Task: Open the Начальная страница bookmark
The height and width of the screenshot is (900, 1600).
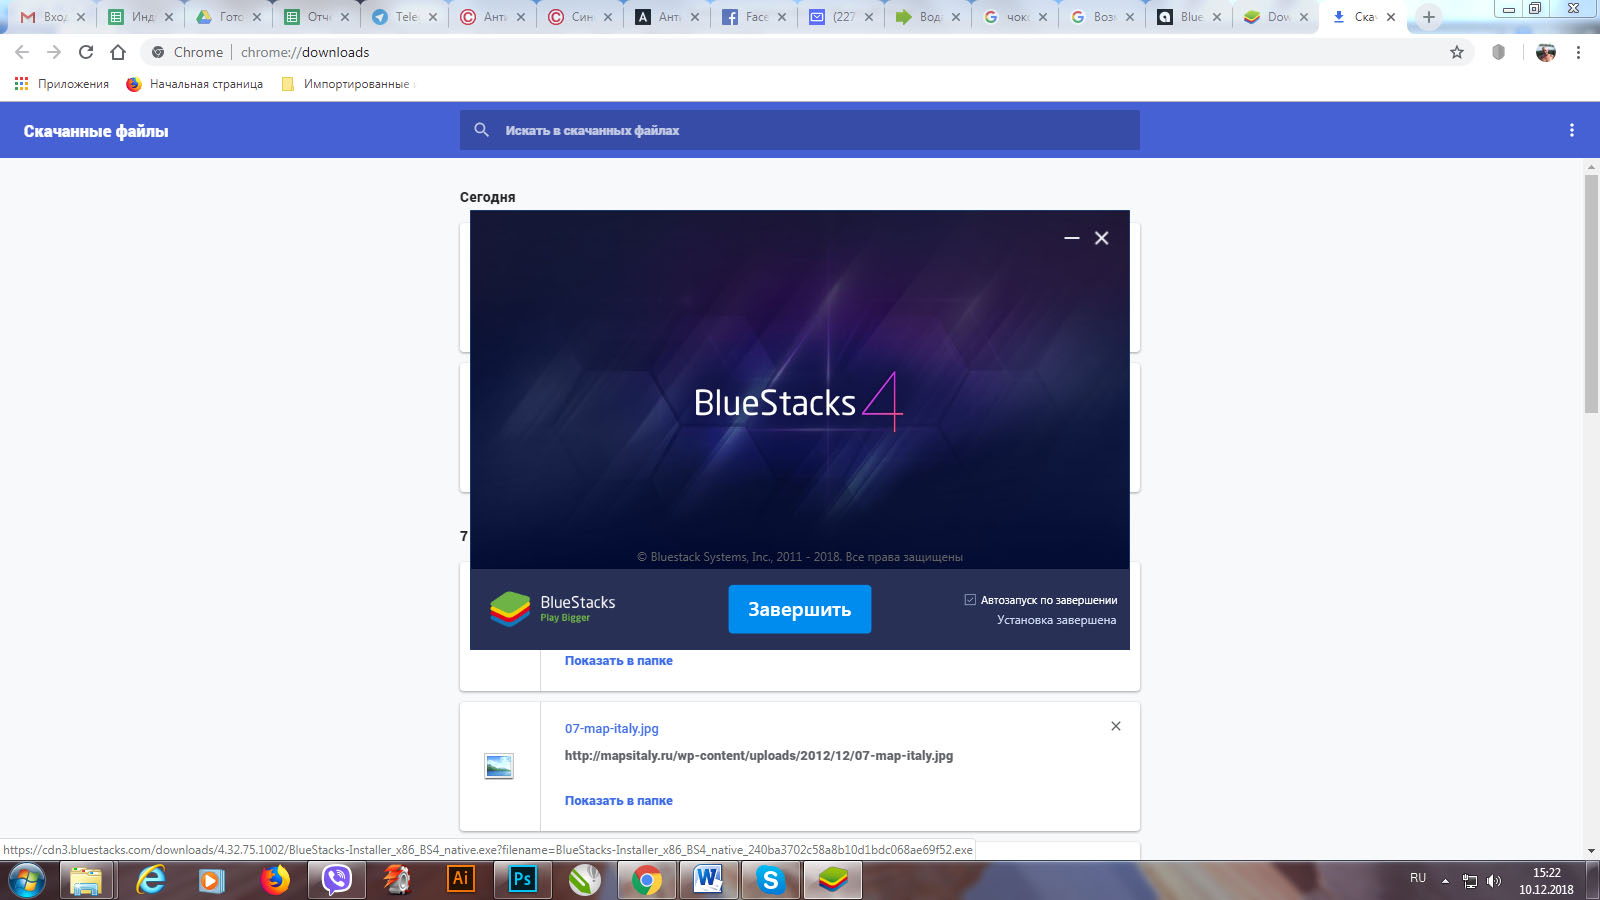Action: click(195, 84)
